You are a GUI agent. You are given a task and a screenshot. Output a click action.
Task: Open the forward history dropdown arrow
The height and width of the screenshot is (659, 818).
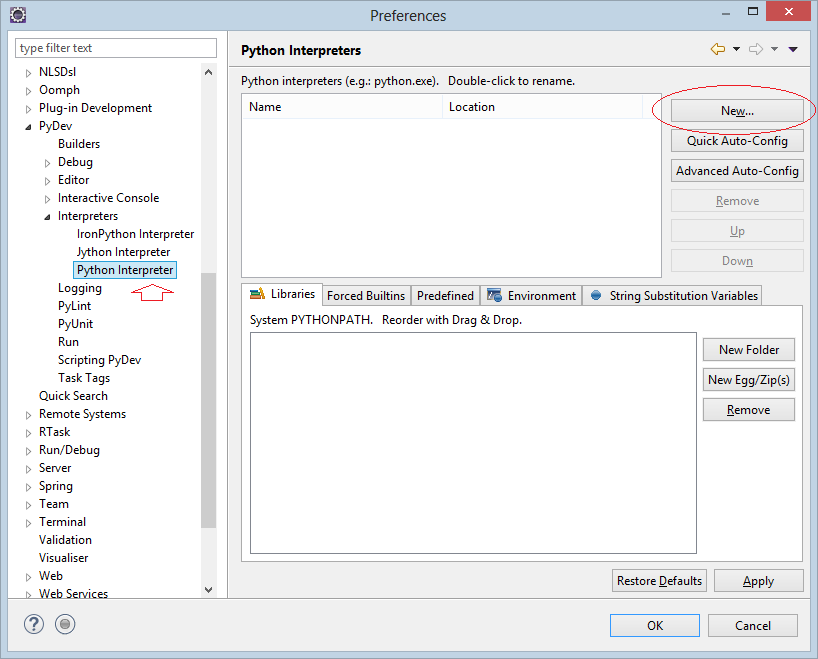[x=775, y=49]
